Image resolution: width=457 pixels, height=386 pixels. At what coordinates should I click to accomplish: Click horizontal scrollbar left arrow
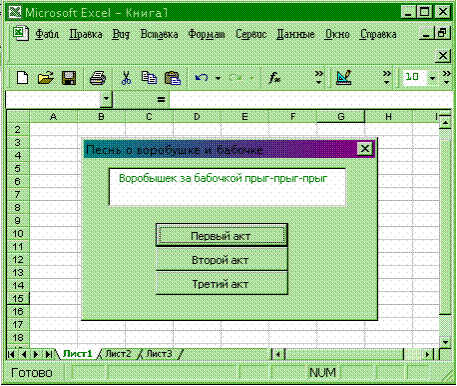click(278, 354)
